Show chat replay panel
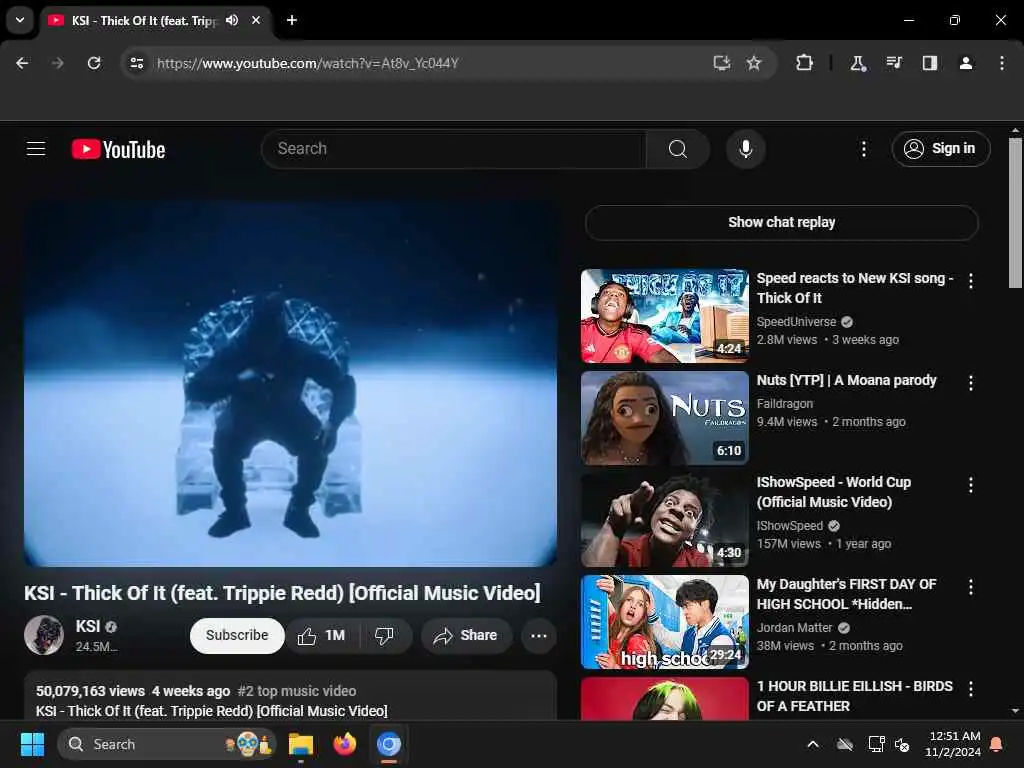Image resolution: width=1024 pixels, height=768 pixels. click(x=782, y=222)
